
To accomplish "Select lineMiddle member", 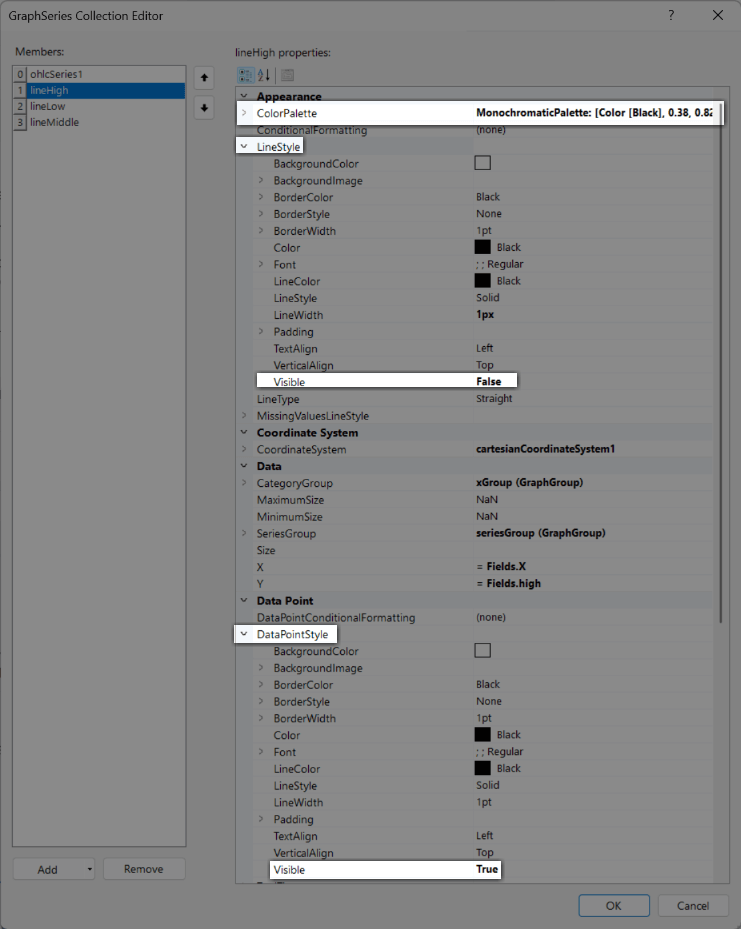I will coord(100,122).
